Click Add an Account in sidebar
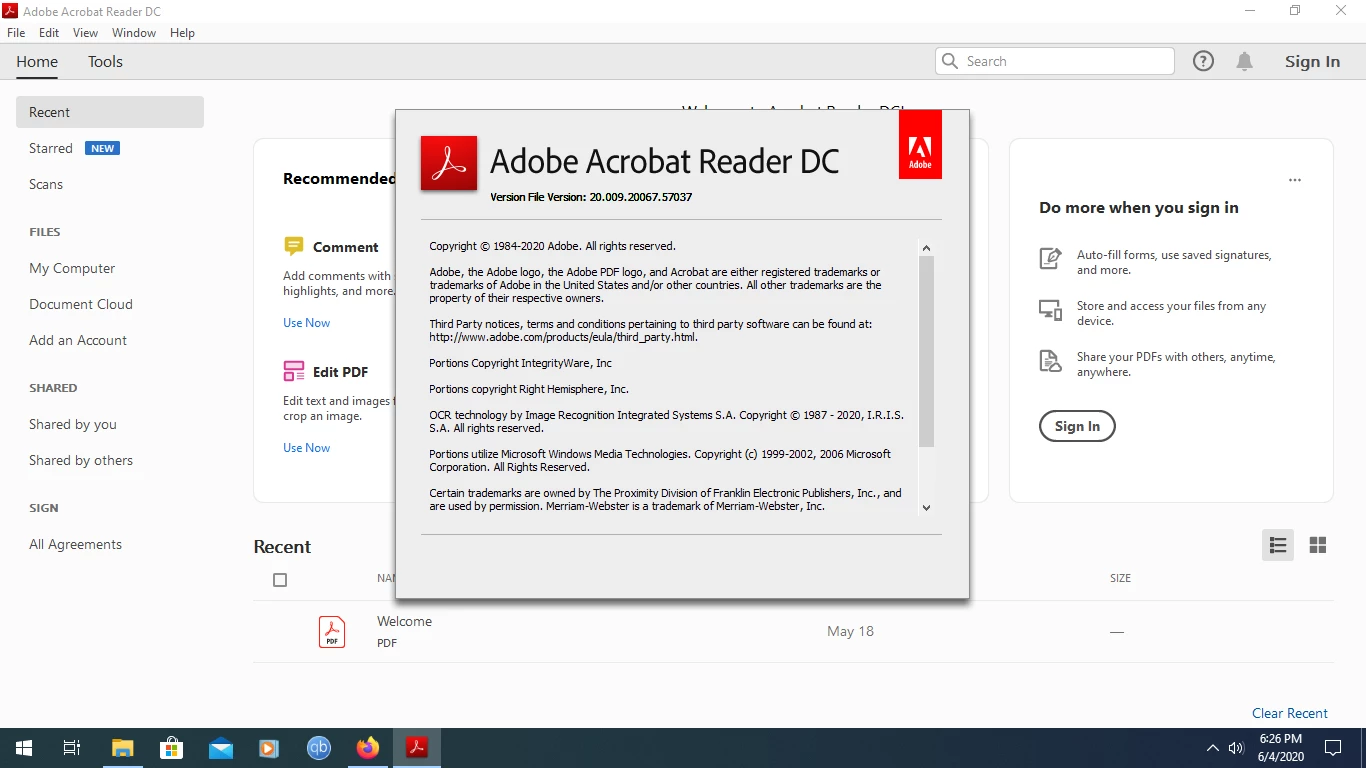The height and width of the screenshot is (768, 1366). click(x=78, y=340)
